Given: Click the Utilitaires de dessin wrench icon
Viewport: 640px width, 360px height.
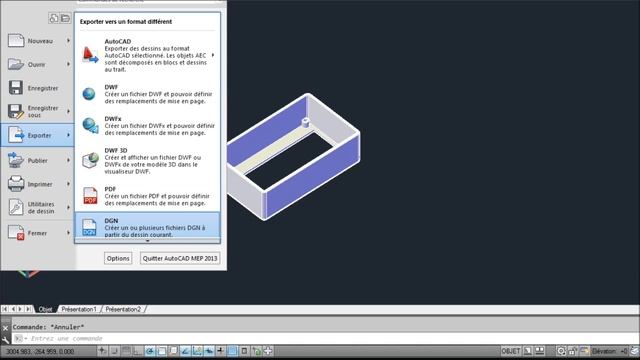Looking at the screenshot, I should coord(16,207).
